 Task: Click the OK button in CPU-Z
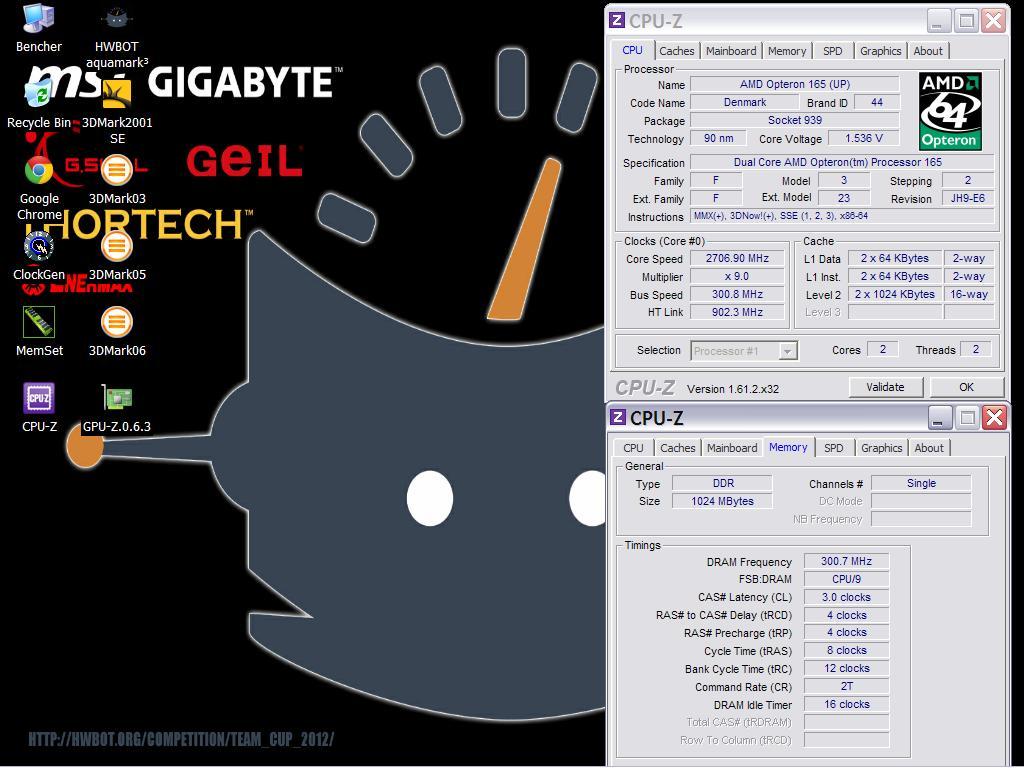(967, 387)
